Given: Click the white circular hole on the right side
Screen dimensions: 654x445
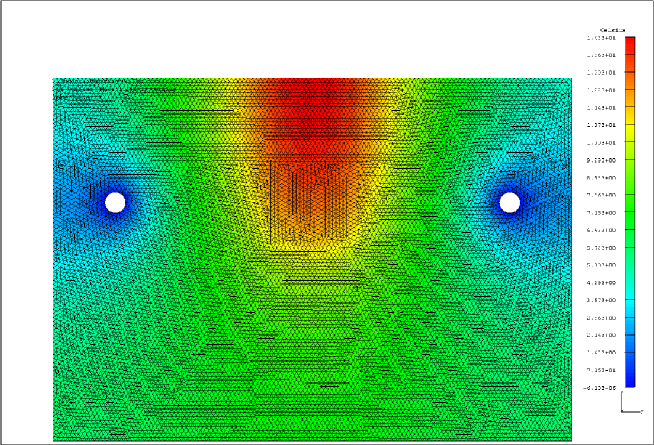Looking at the screenshot, I should tap(509, 203).
